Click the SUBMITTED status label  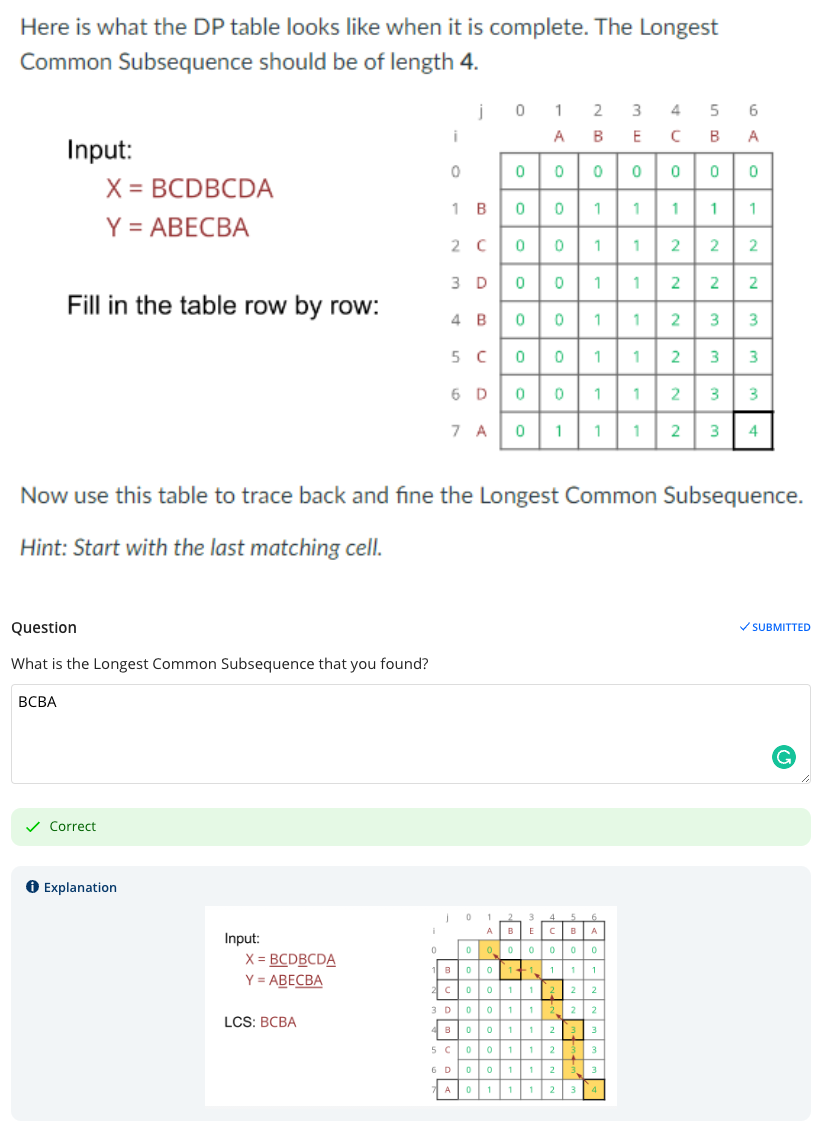(x=781, y=627)
